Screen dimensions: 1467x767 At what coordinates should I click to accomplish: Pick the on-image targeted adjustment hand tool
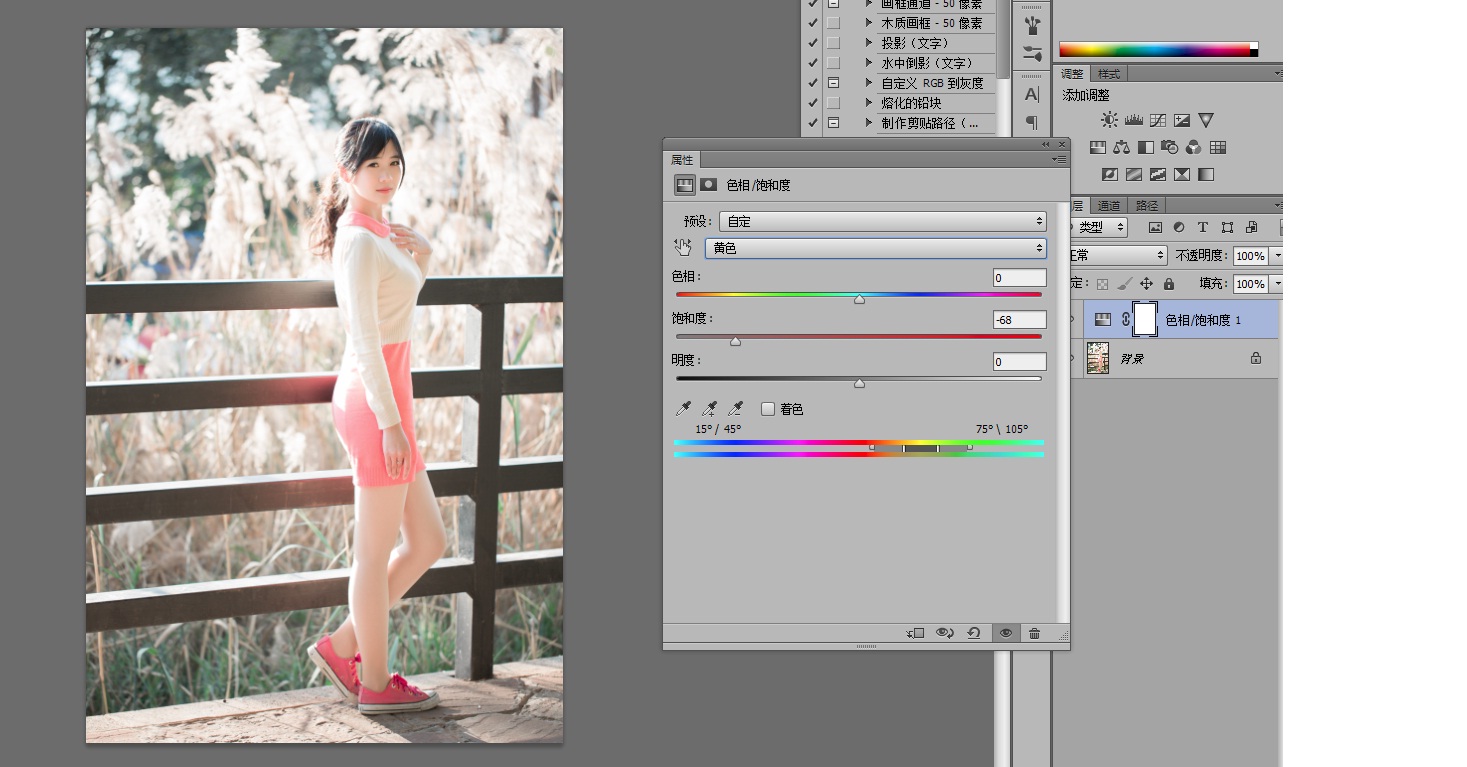[x=683, y=248]
